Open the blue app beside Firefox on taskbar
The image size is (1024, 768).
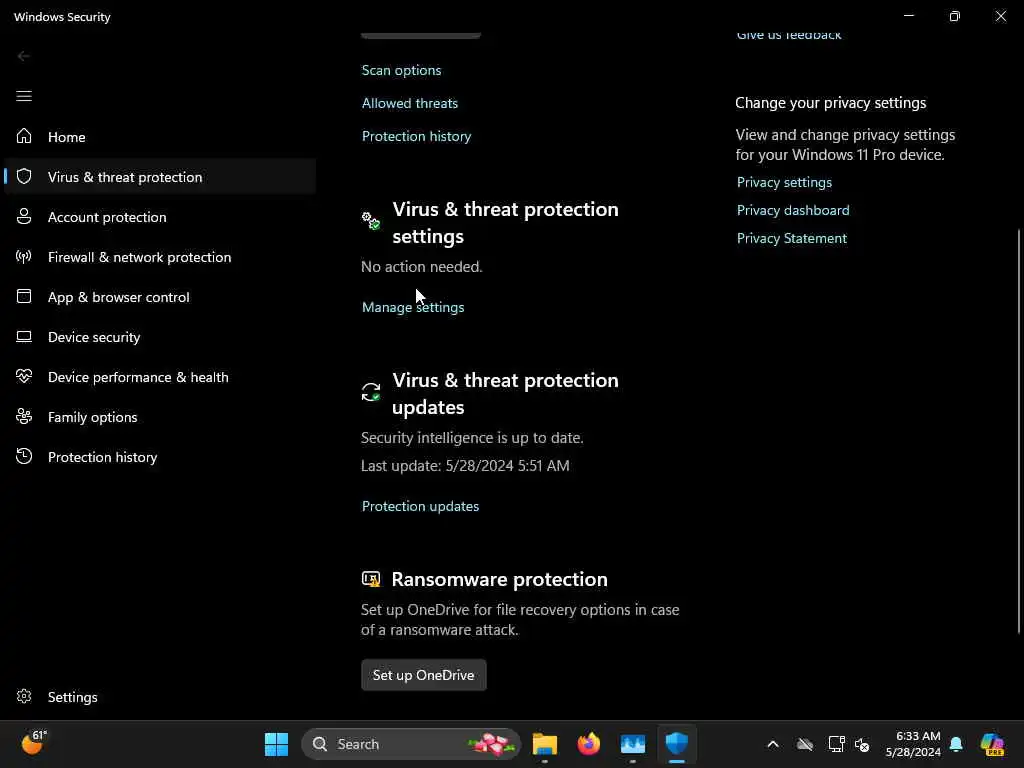click(x=632, y=744)
